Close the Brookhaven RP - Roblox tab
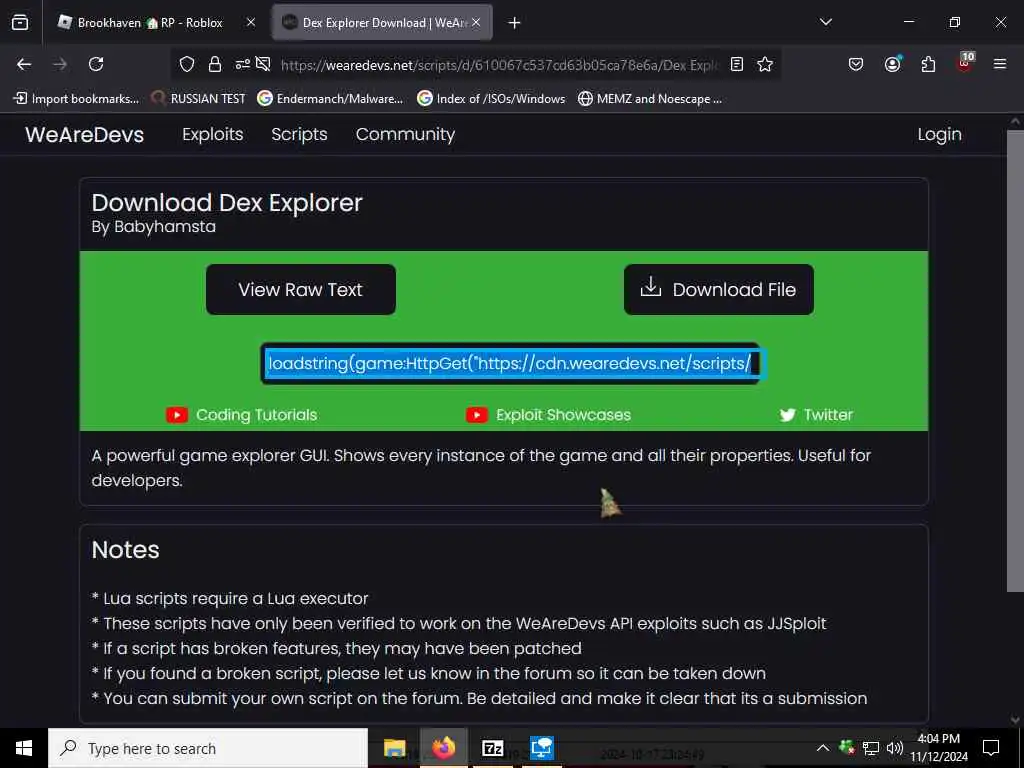The height and width of the screenshot is (768, 1024). [x=251, y=22]
